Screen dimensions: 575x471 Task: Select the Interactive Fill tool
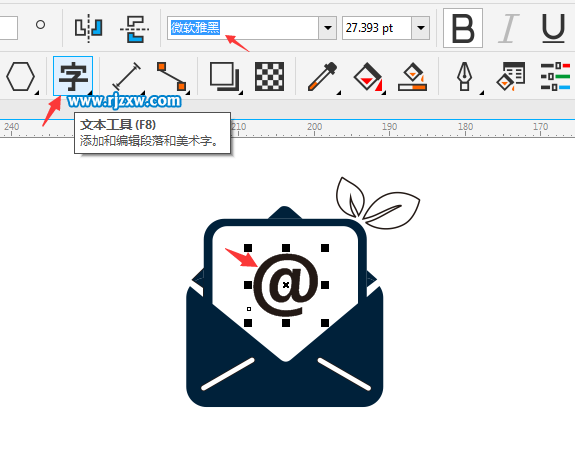tap(367, 76)
